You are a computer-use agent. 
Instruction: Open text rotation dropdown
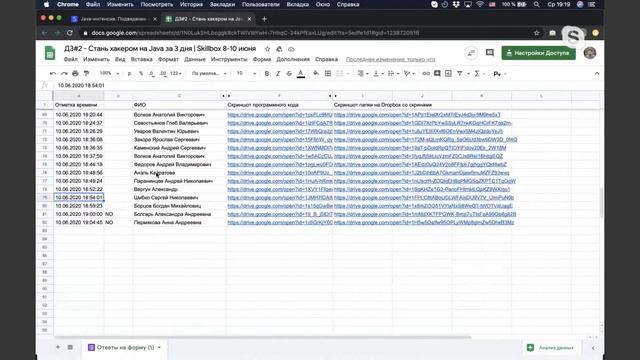click(x=409, y=73)
